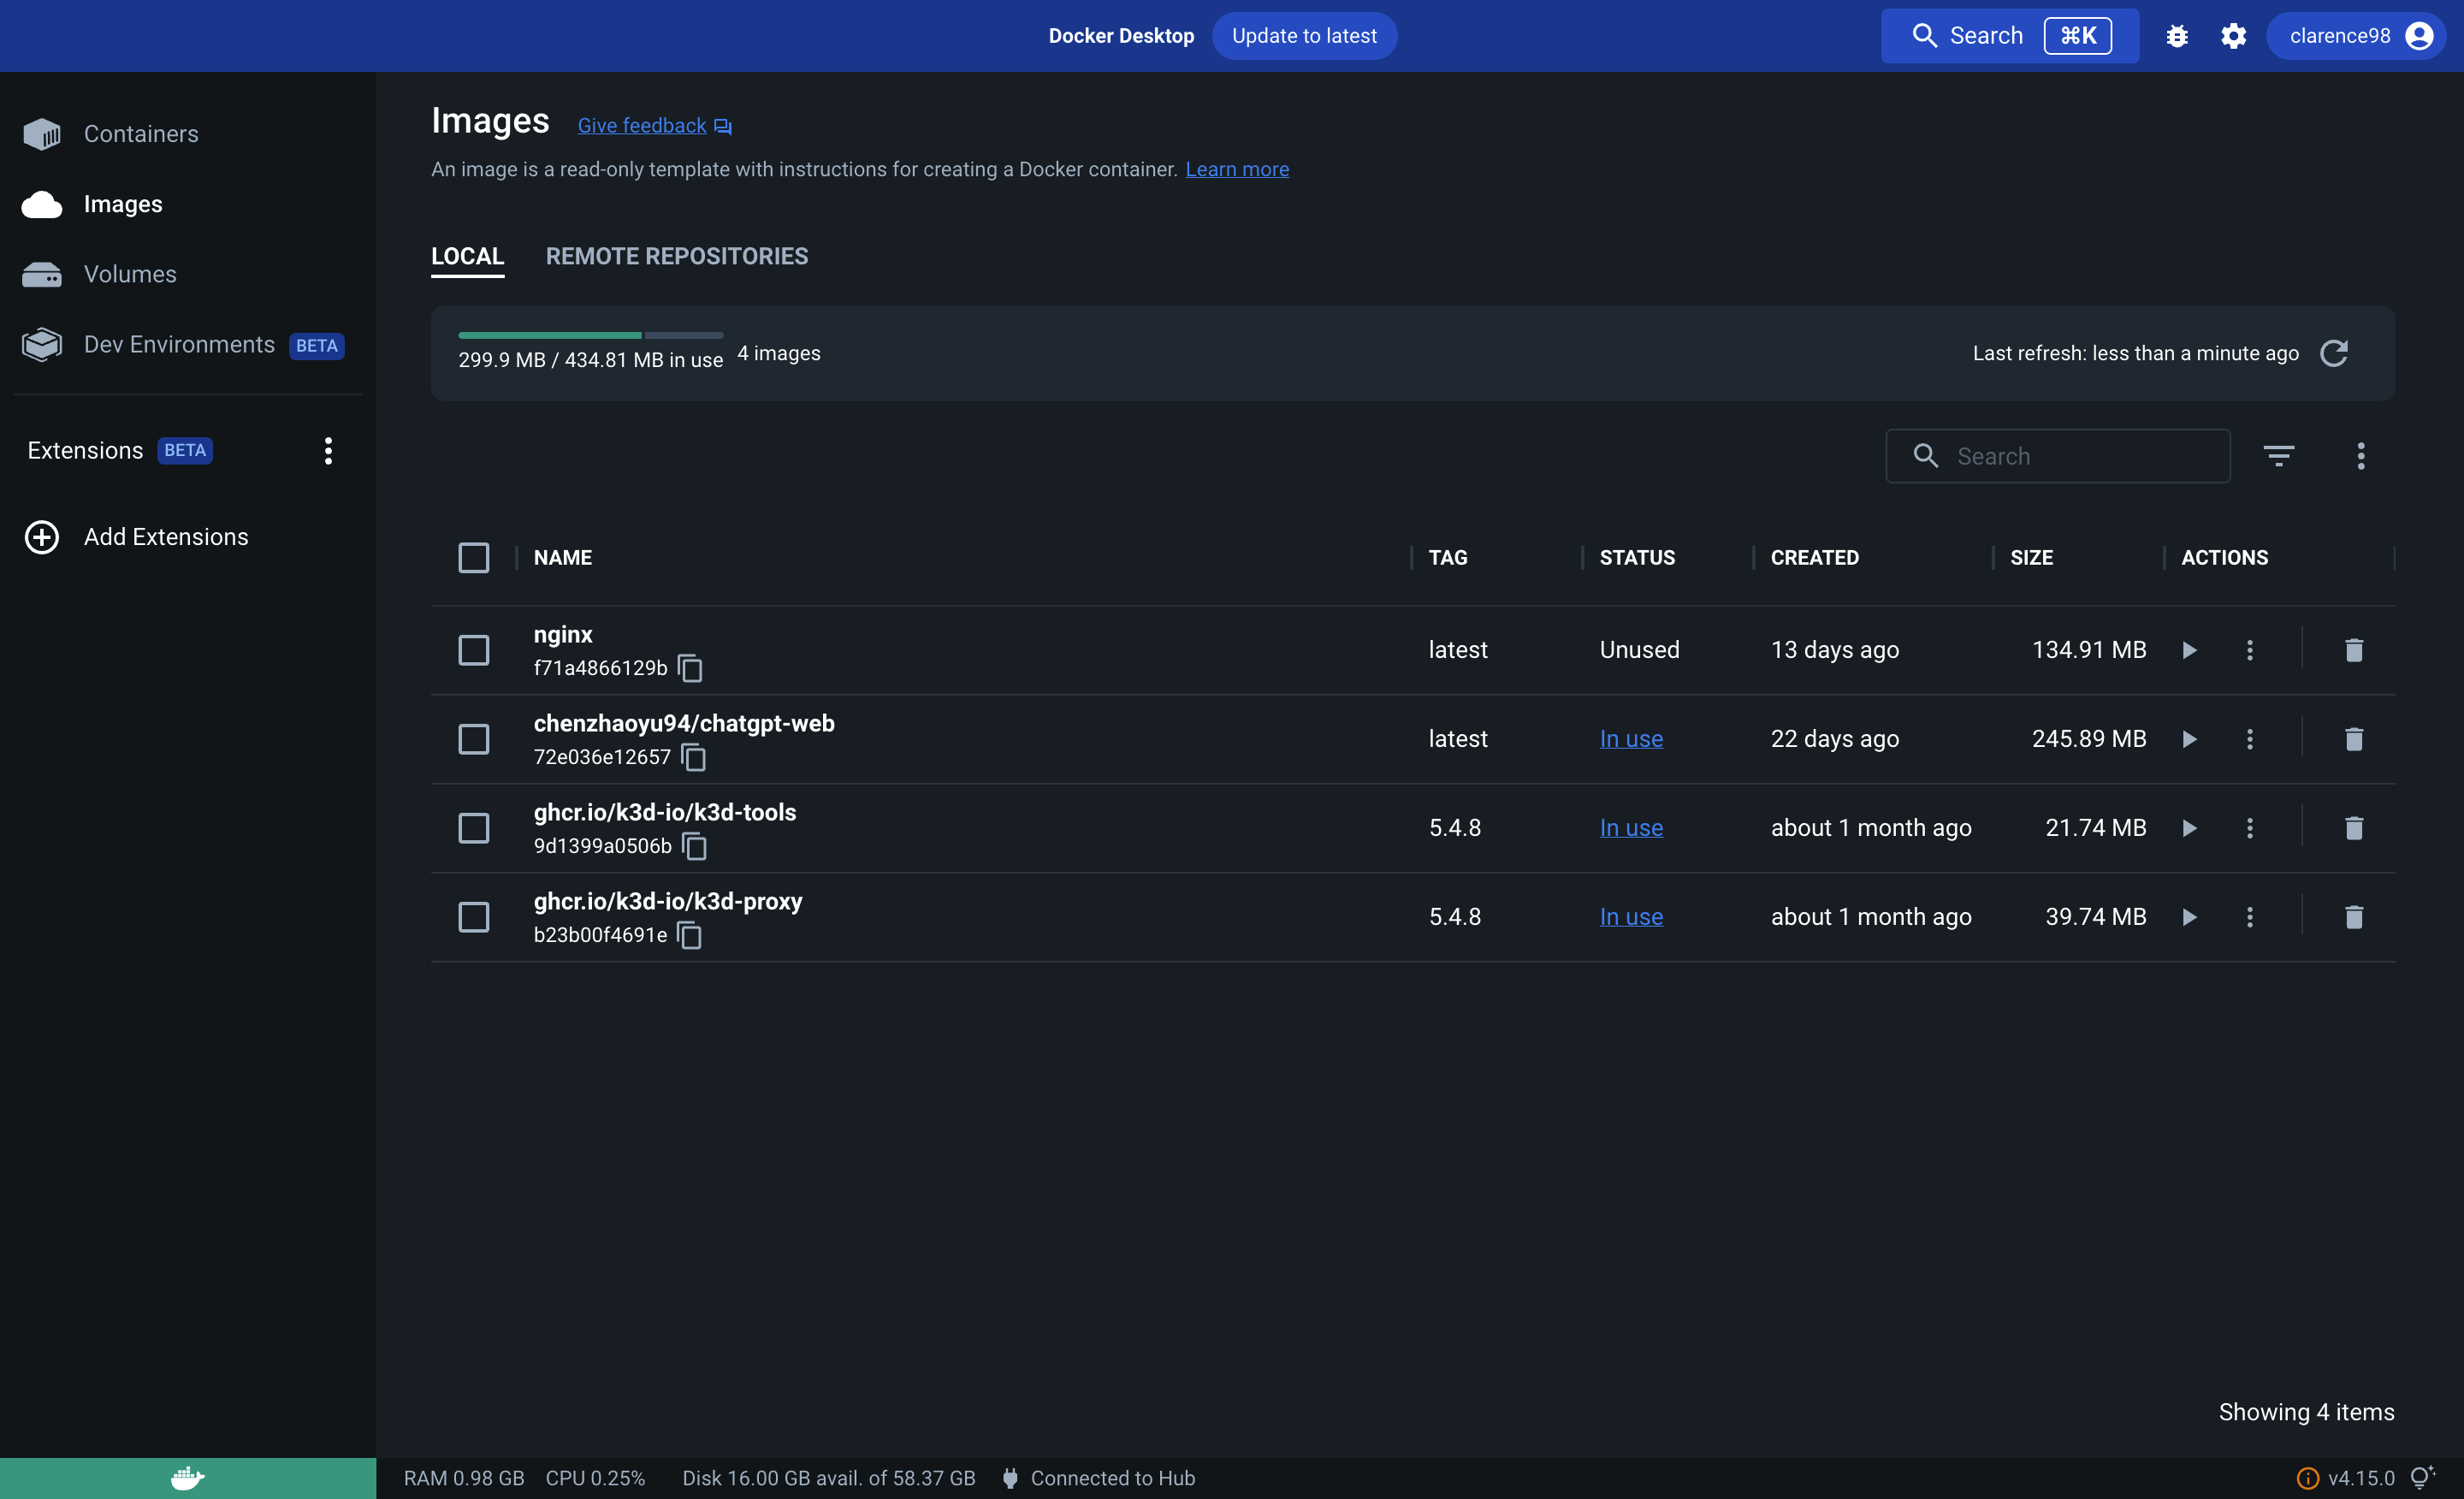Click the Update to latest button

pos(1303,36)
